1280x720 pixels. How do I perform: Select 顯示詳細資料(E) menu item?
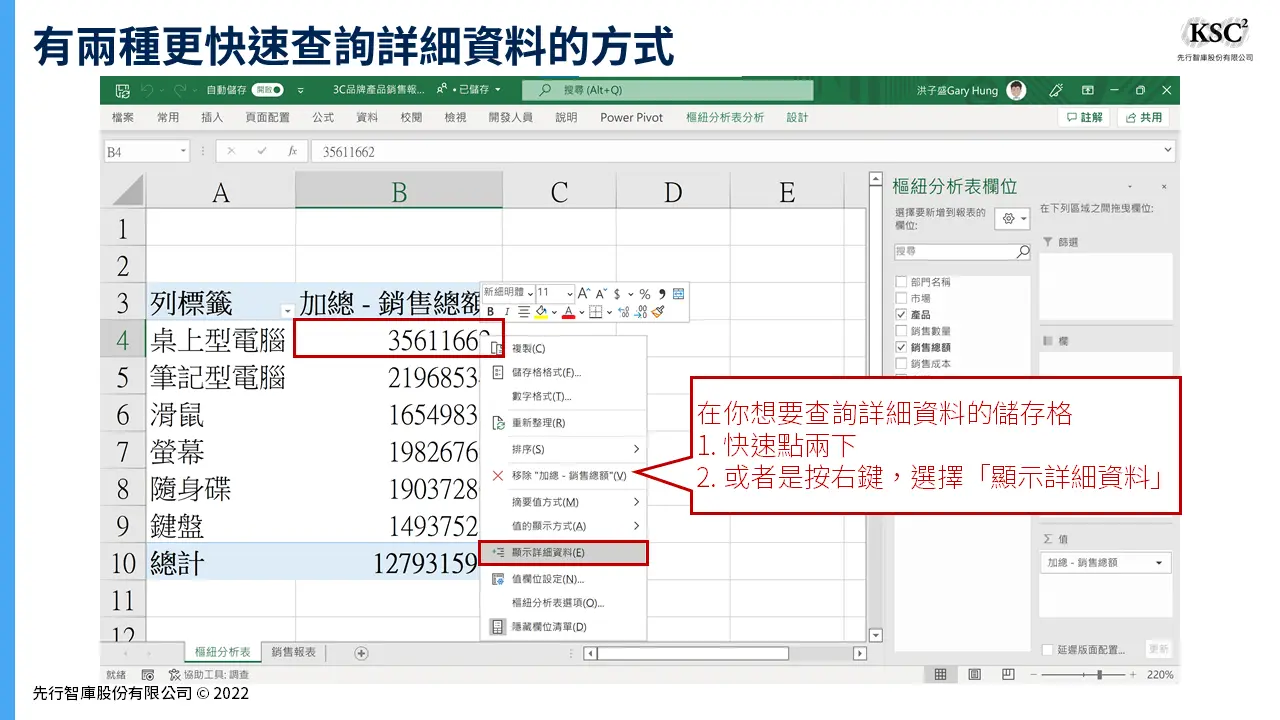[x=563, y=552]
